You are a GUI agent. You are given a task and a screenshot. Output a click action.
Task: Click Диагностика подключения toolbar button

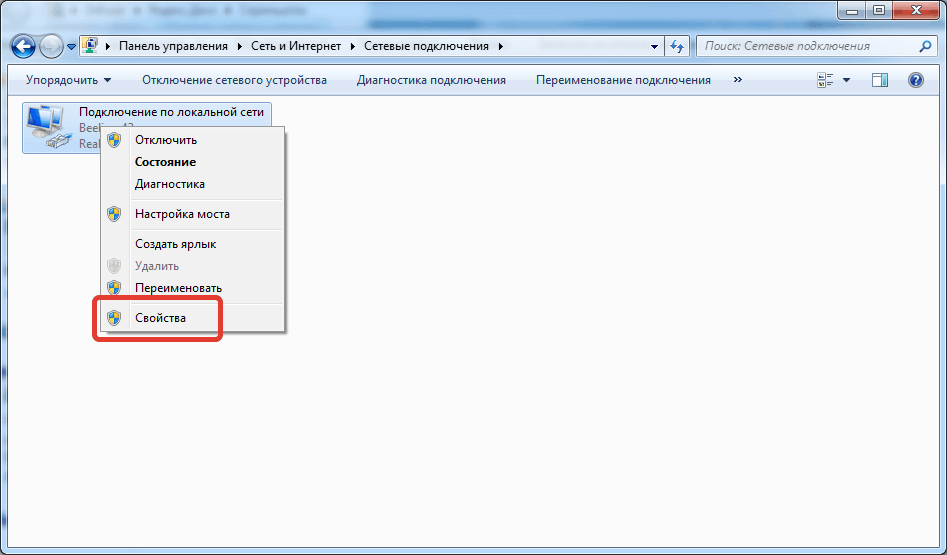pyautogui.click(x=431, y=80)
